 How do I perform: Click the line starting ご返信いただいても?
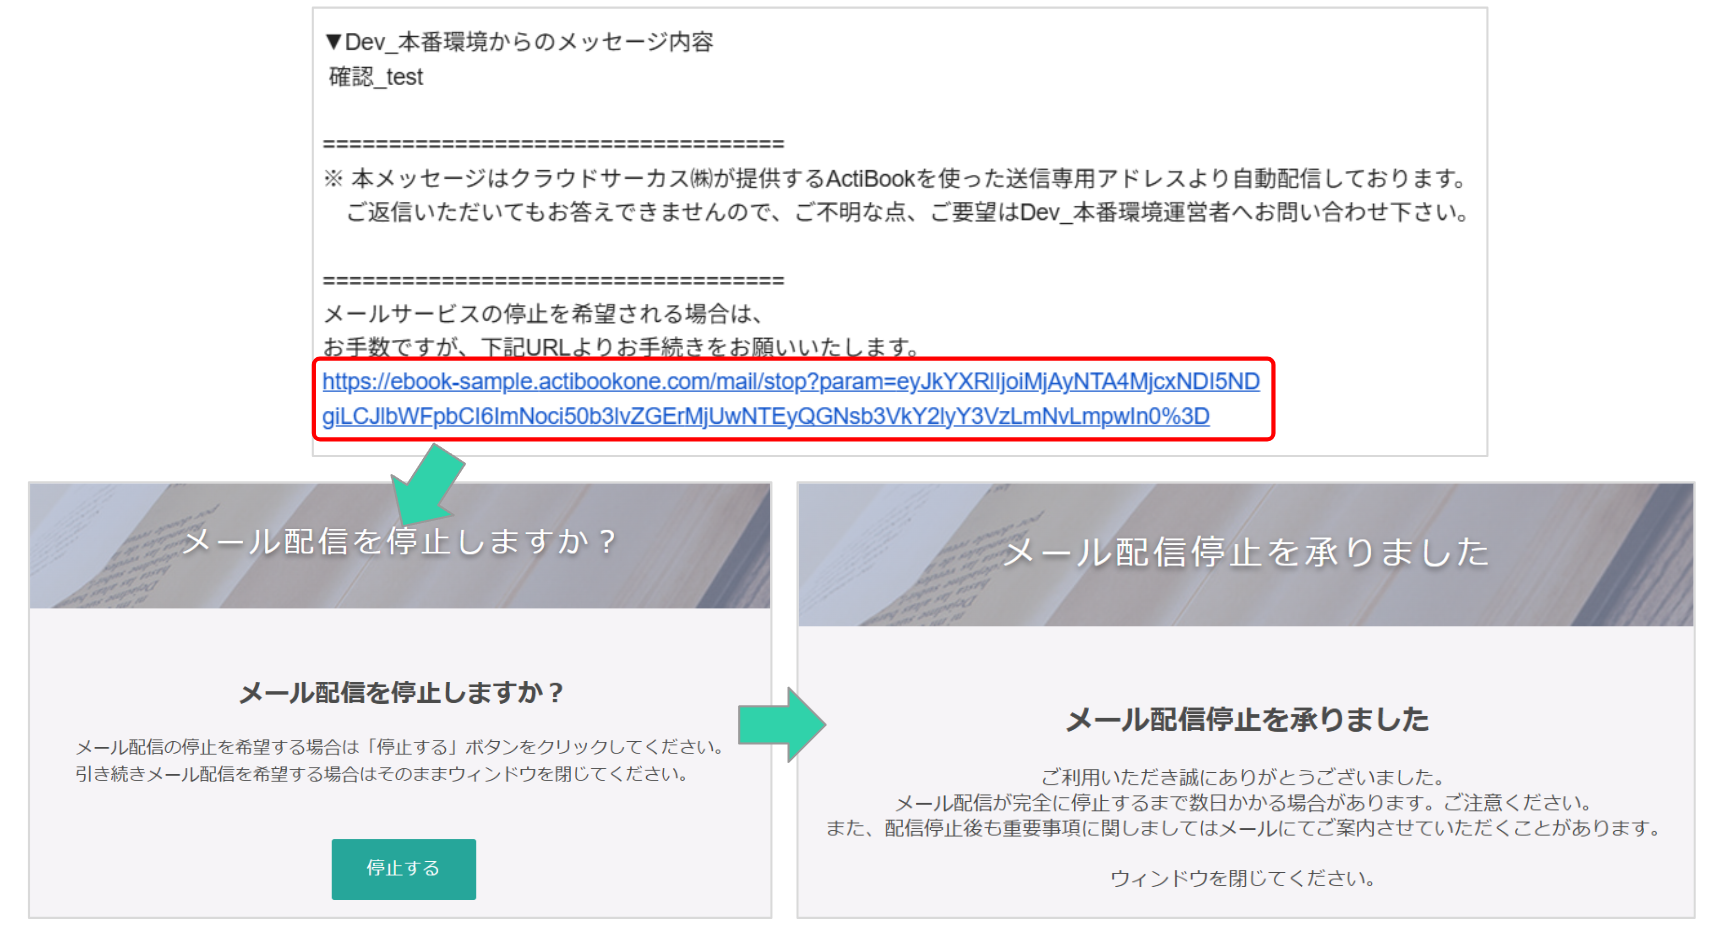pyautogui.click(x=906, y=212)
